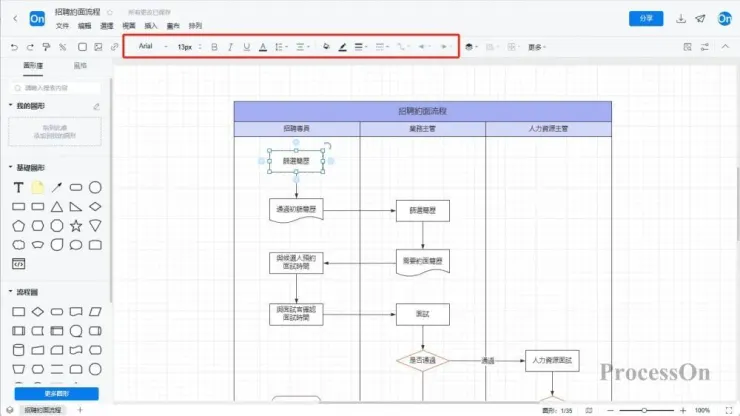
Task: Select the flowchart cylinder database shape
Action: point(18,350)
